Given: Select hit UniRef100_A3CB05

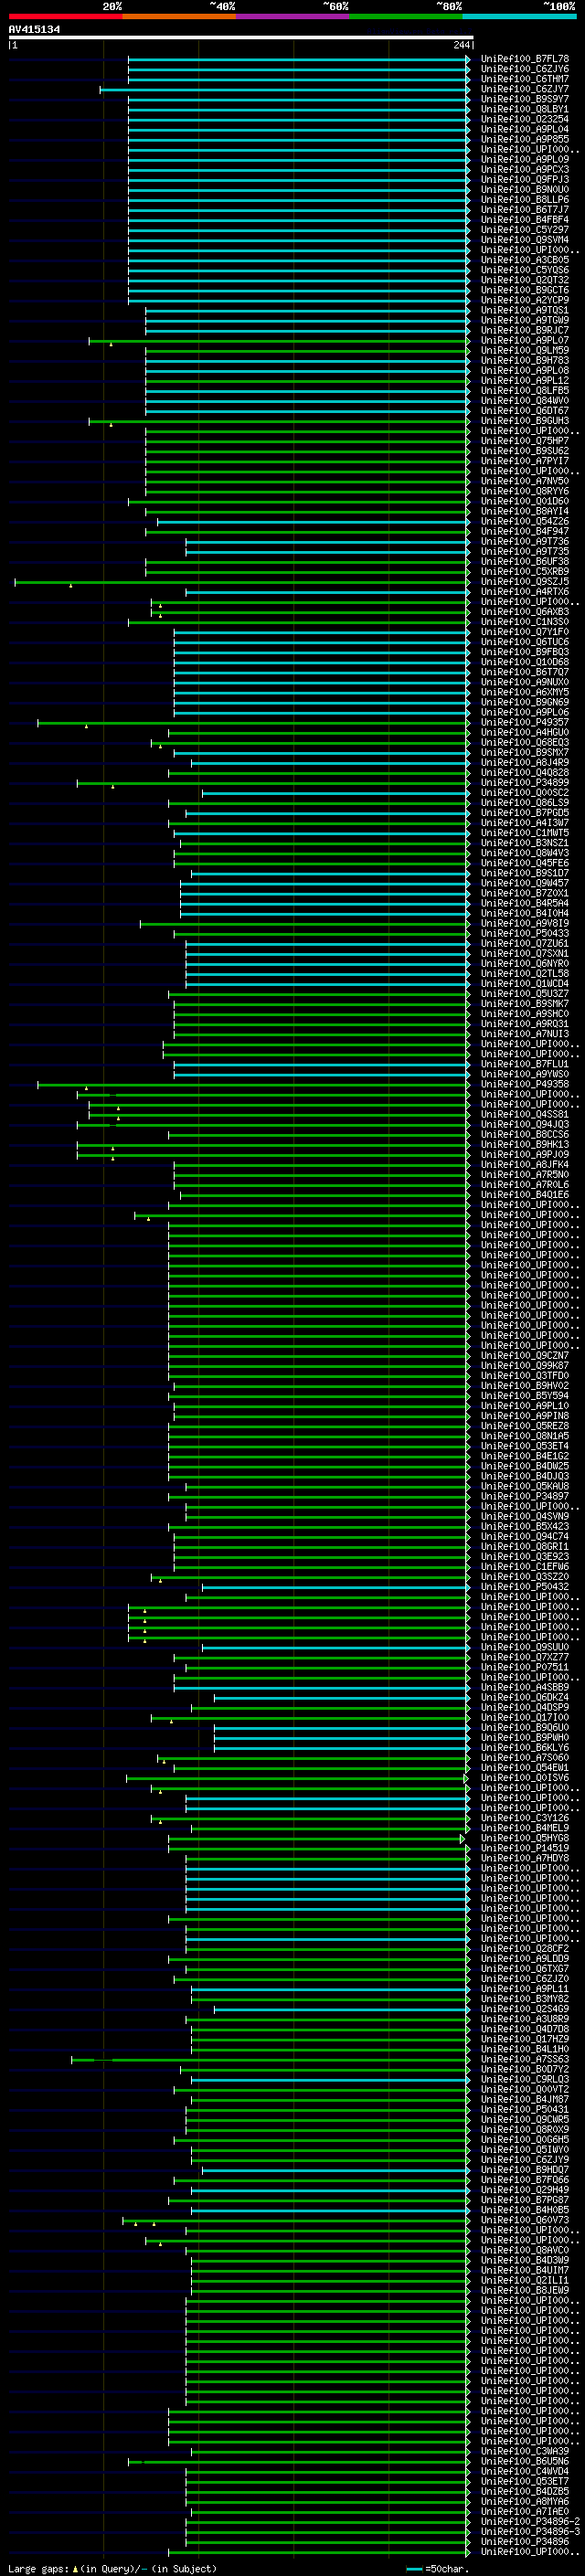Looking at the screenshot, I should pos(525,260).
